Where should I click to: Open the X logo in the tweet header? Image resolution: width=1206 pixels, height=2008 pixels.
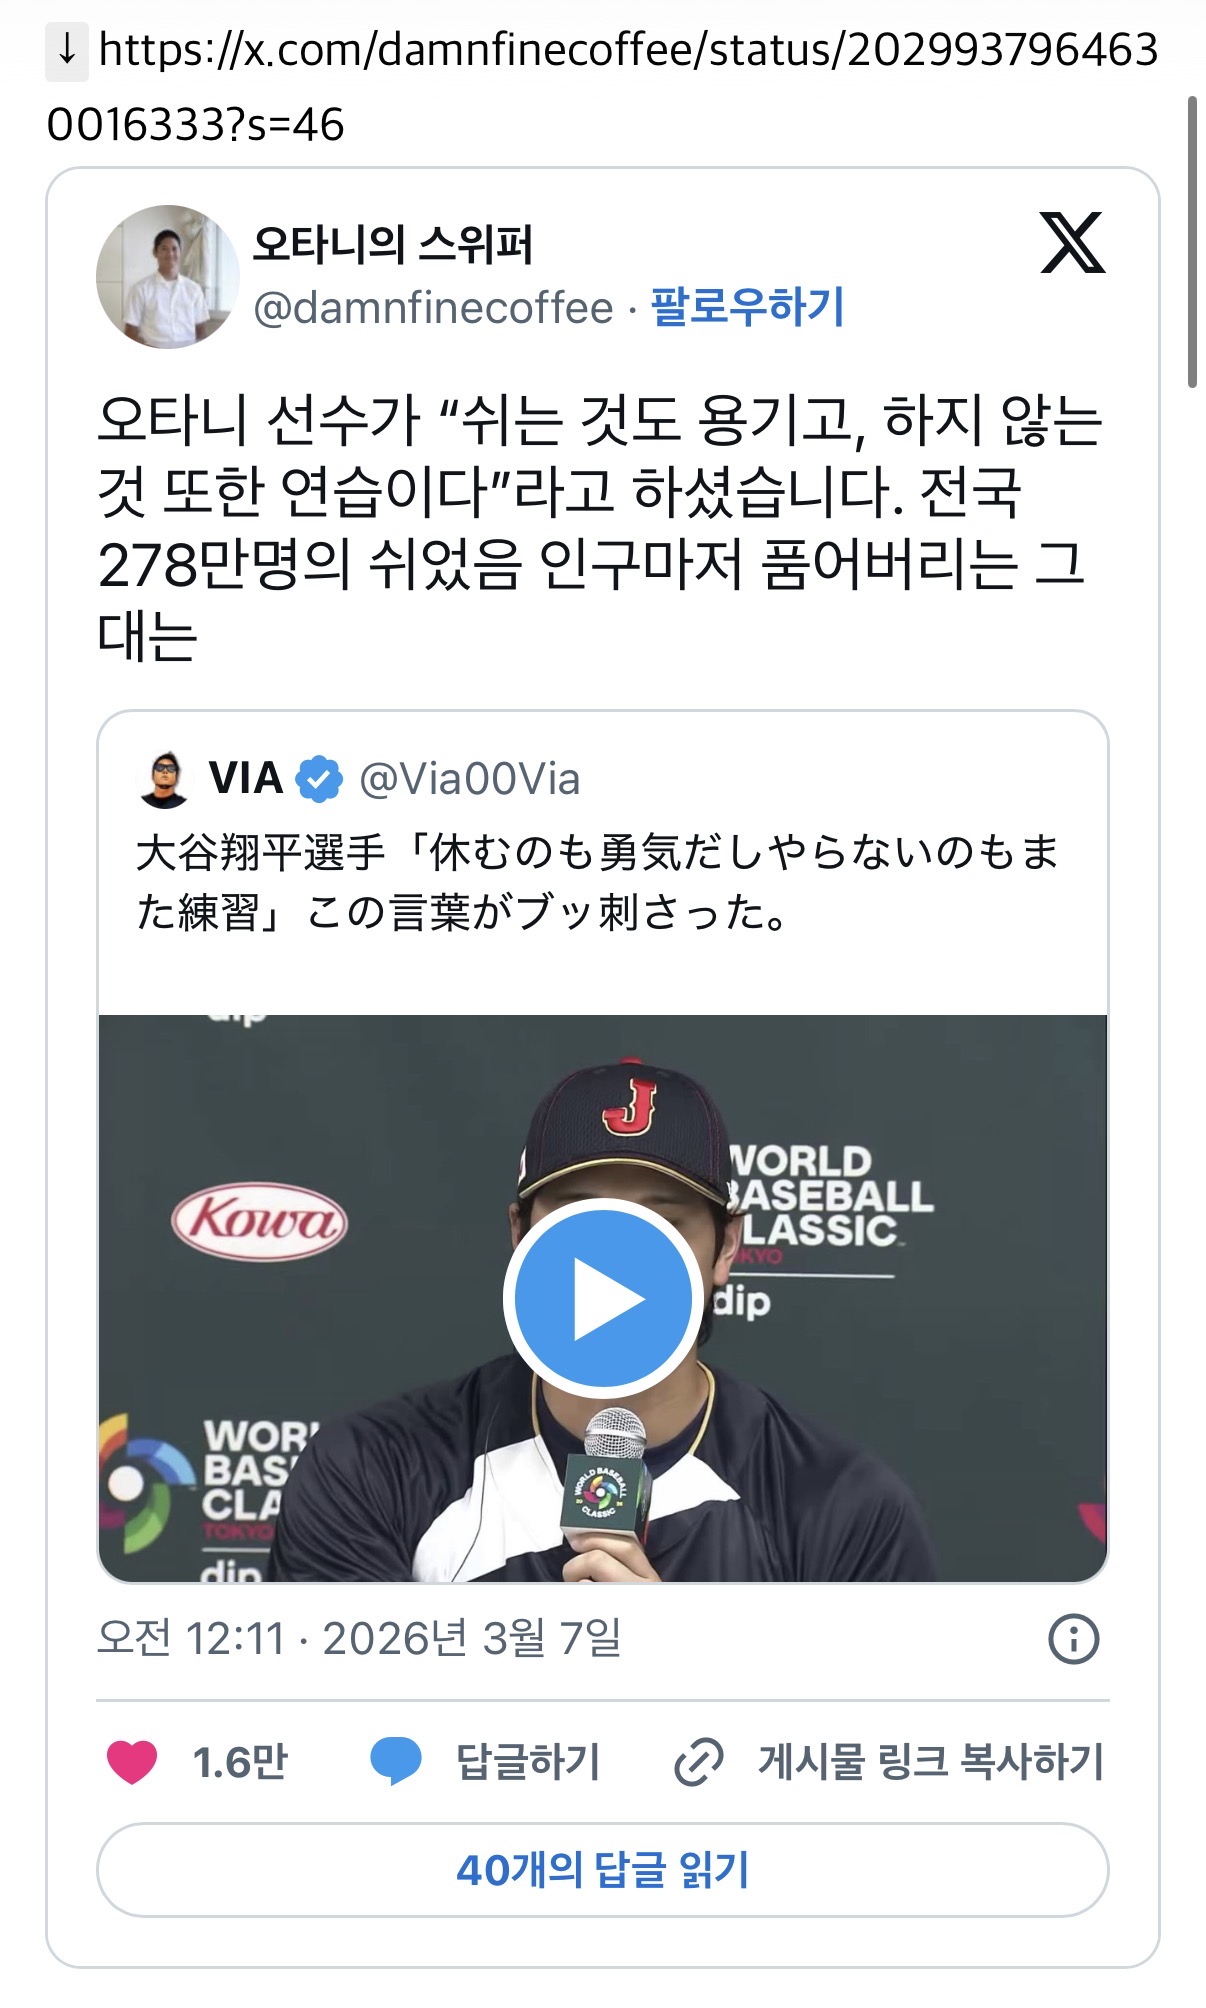click(x=1072, y=243)
